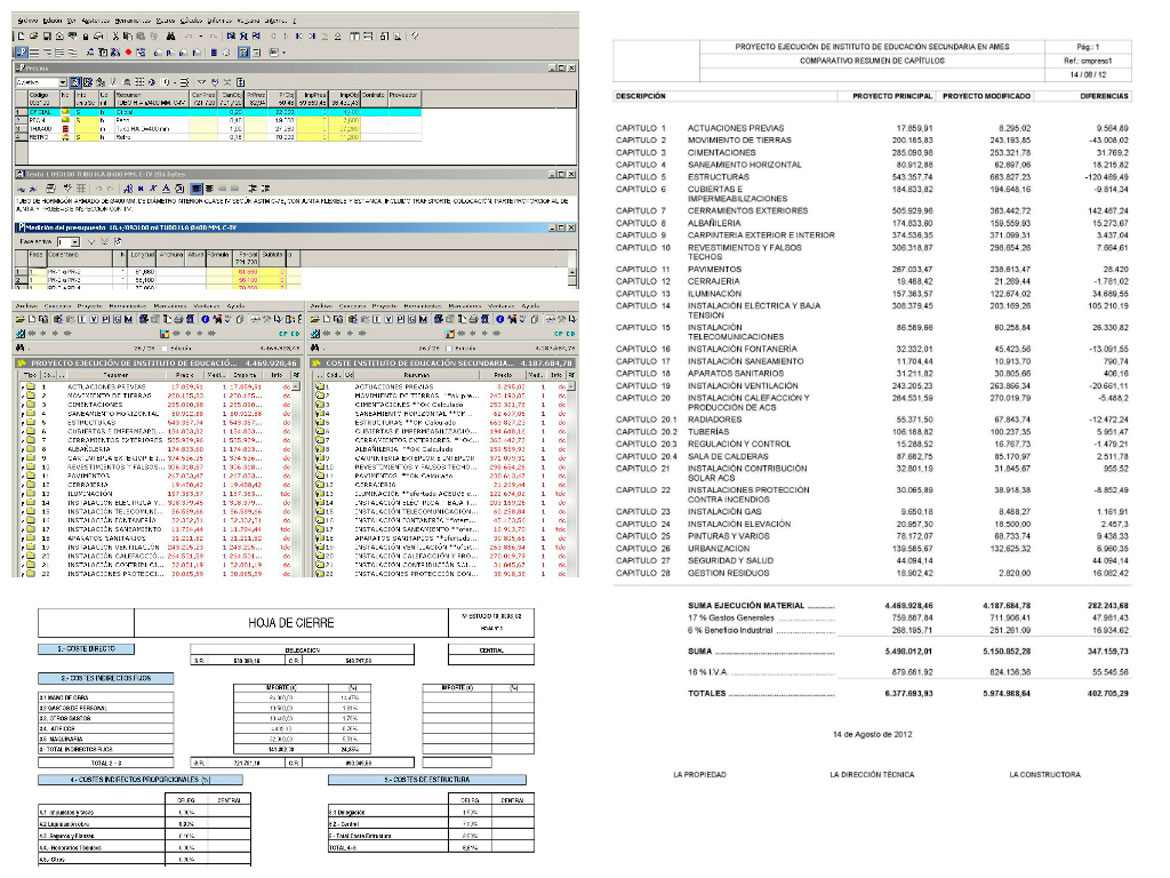Click the Save icon in the top toolbar
Screen dimensions: 1170x878
[x=45, y=36]
